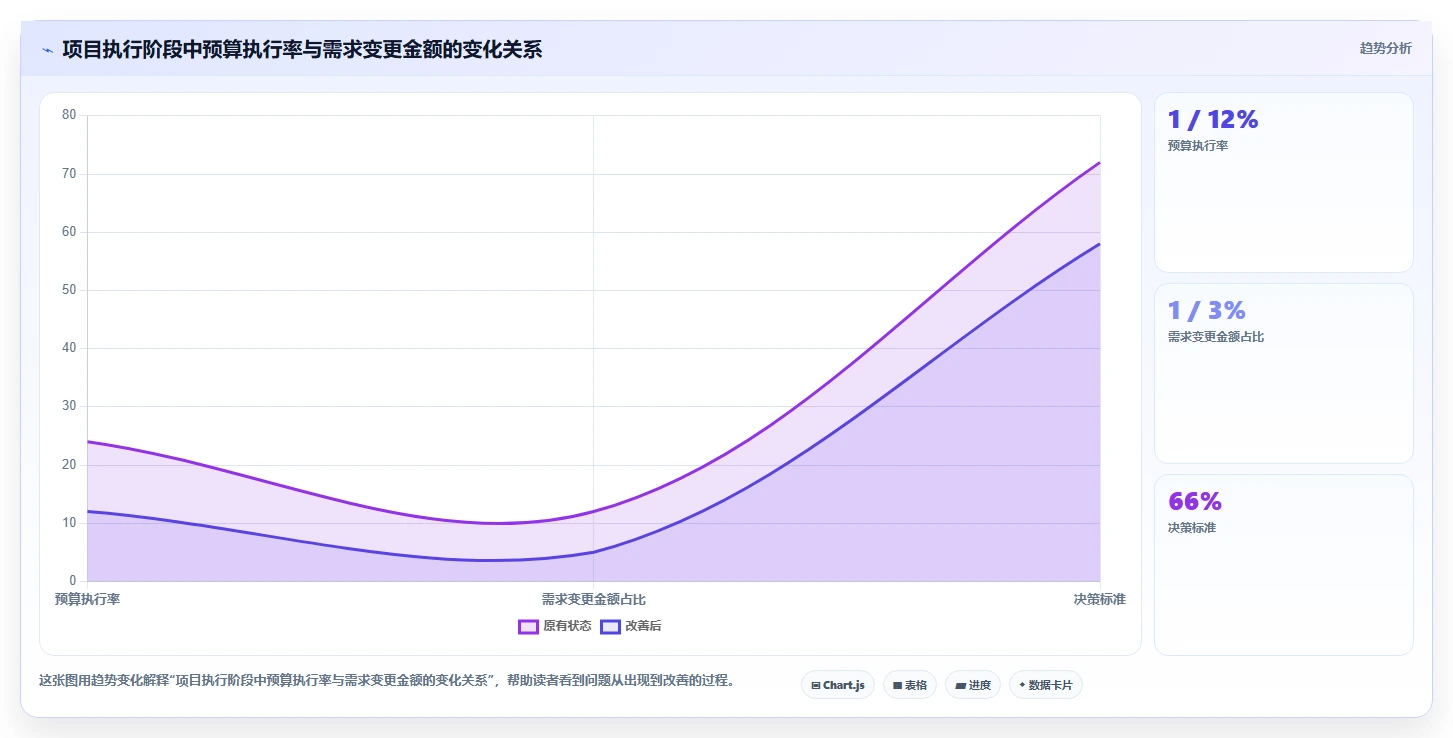1453x738 pixels.
Task: Select the 1 / 3% 需求变更金额占比 card
Action: tap(1284, 373)
